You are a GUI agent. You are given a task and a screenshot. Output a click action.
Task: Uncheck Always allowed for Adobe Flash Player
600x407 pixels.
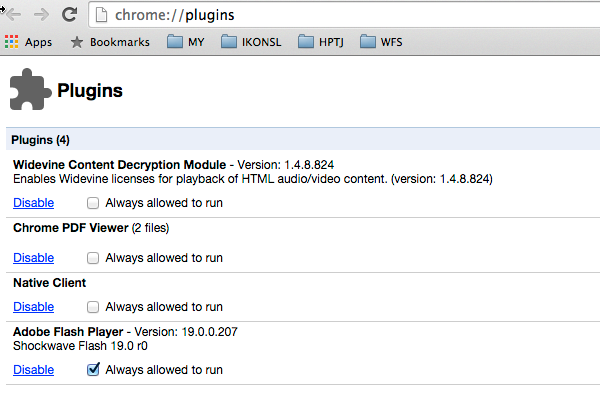click(93, 369)
